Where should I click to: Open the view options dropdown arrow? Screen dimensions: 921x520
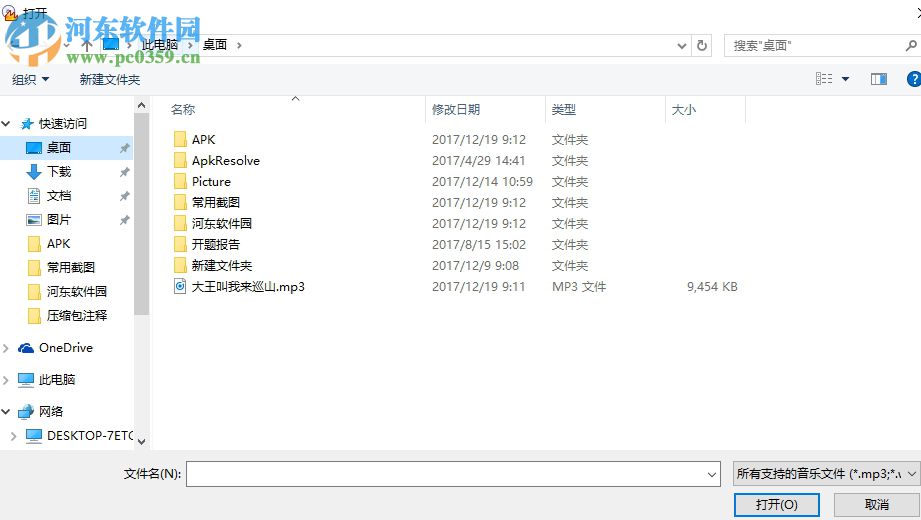[x=845, y=79]
